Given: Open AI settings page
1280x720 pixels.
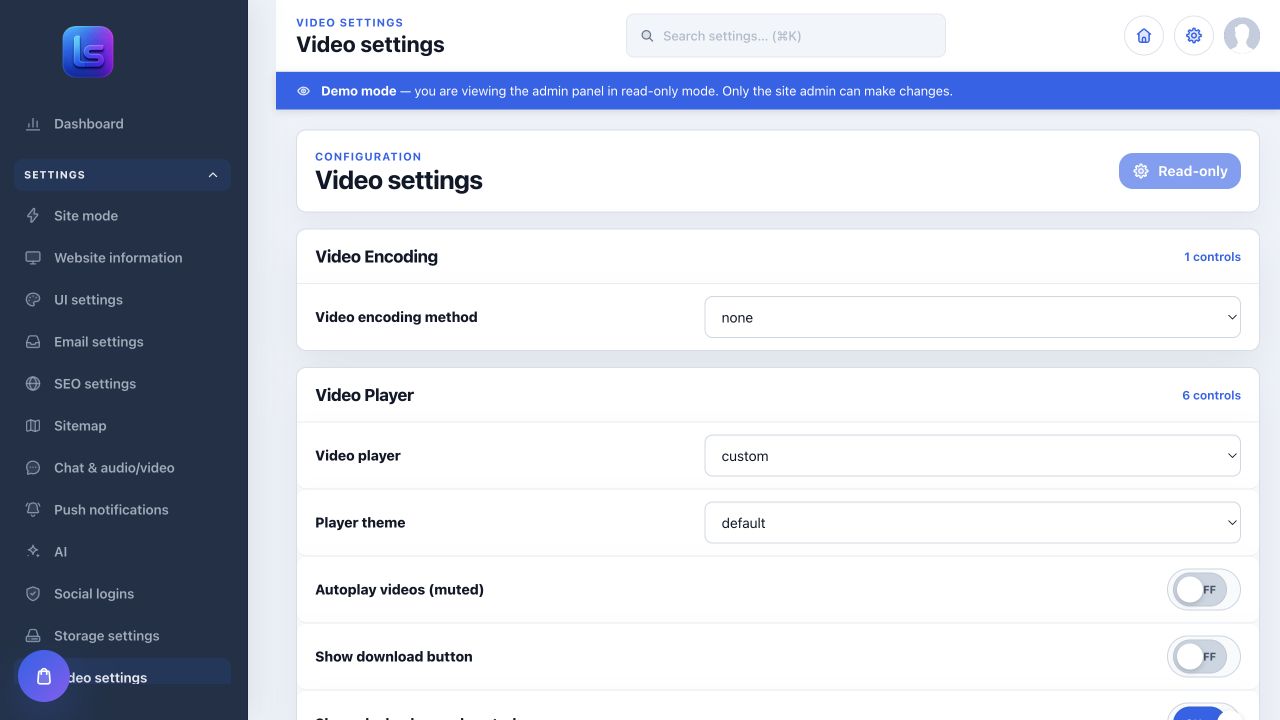Looking at the screenshot, I should pos(122,552).
